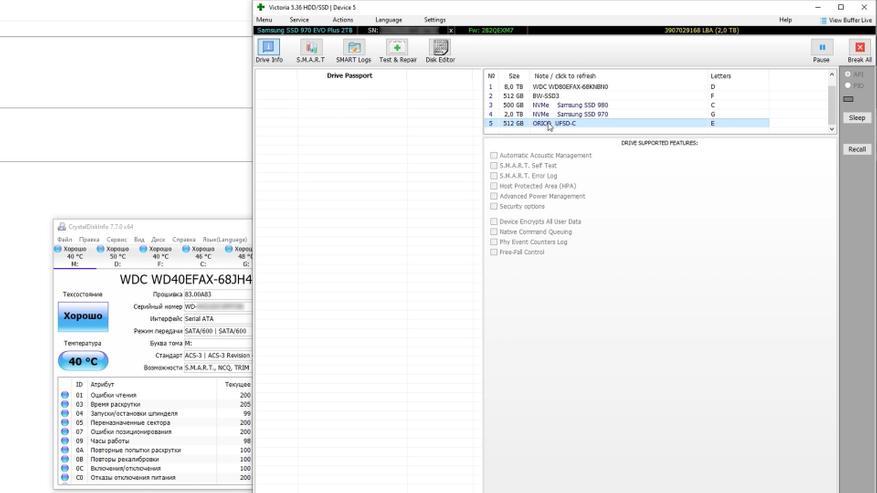Click the Note / click to refresh header
The height and width of the screenshot is (493, 877).
(565, 76)
